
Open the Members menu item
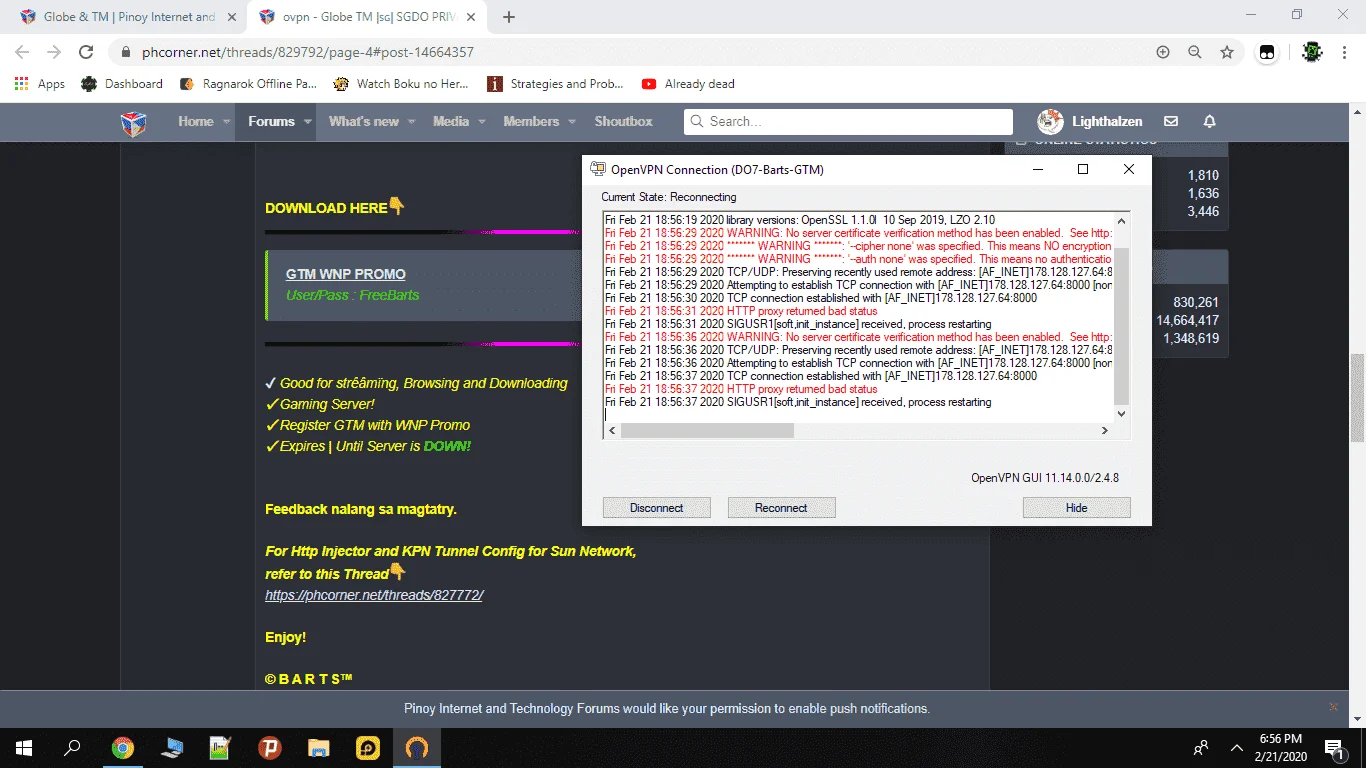click(x=531, y=121)
